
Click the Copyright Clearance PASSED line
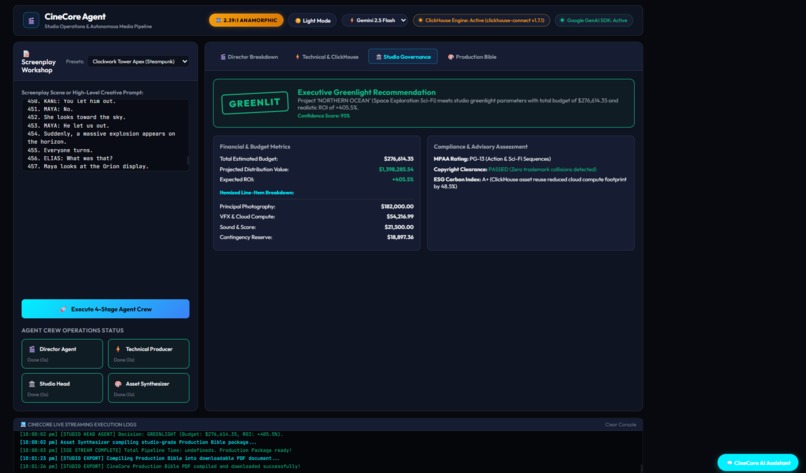pyautogui.click(x=515, y=169)
